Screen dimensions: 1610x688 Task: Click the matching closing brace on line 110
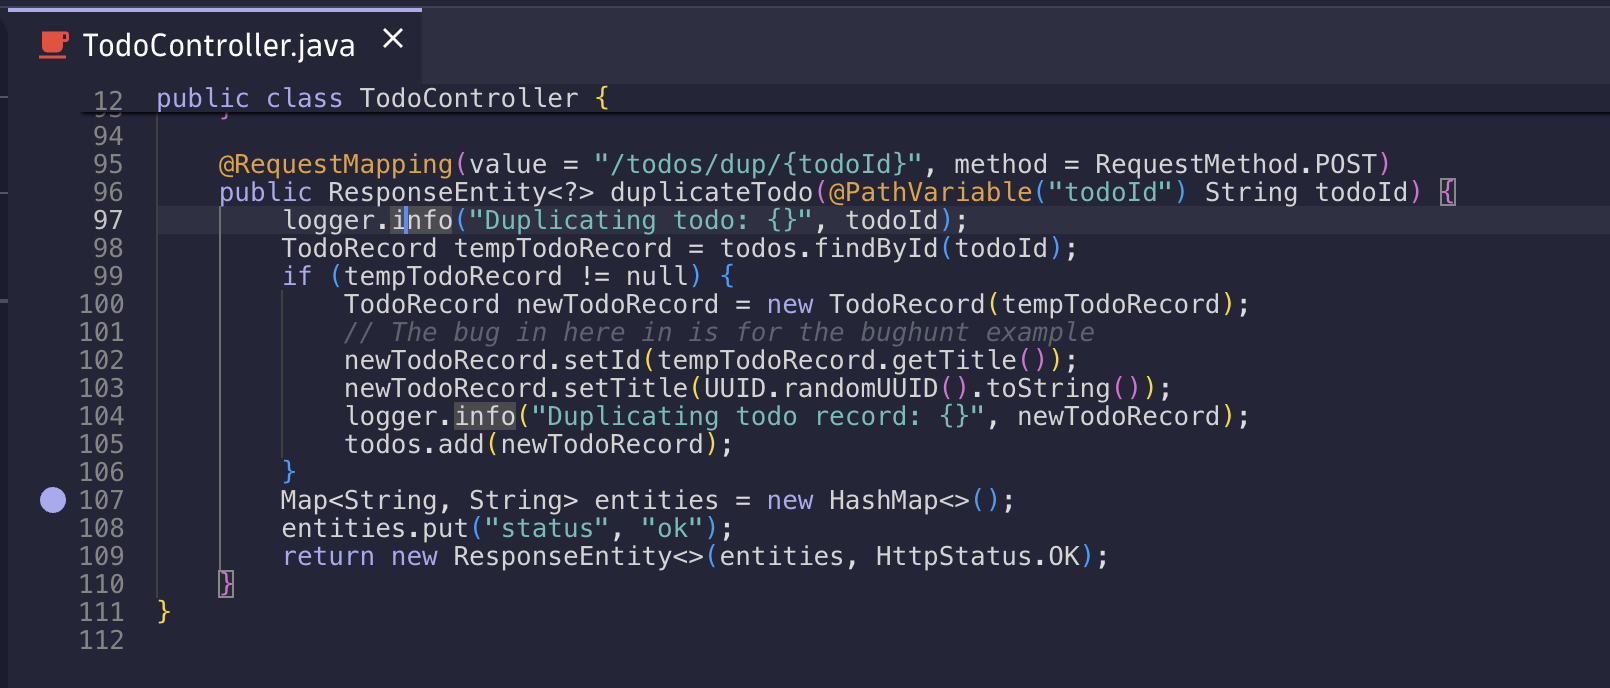coord(226,584)
